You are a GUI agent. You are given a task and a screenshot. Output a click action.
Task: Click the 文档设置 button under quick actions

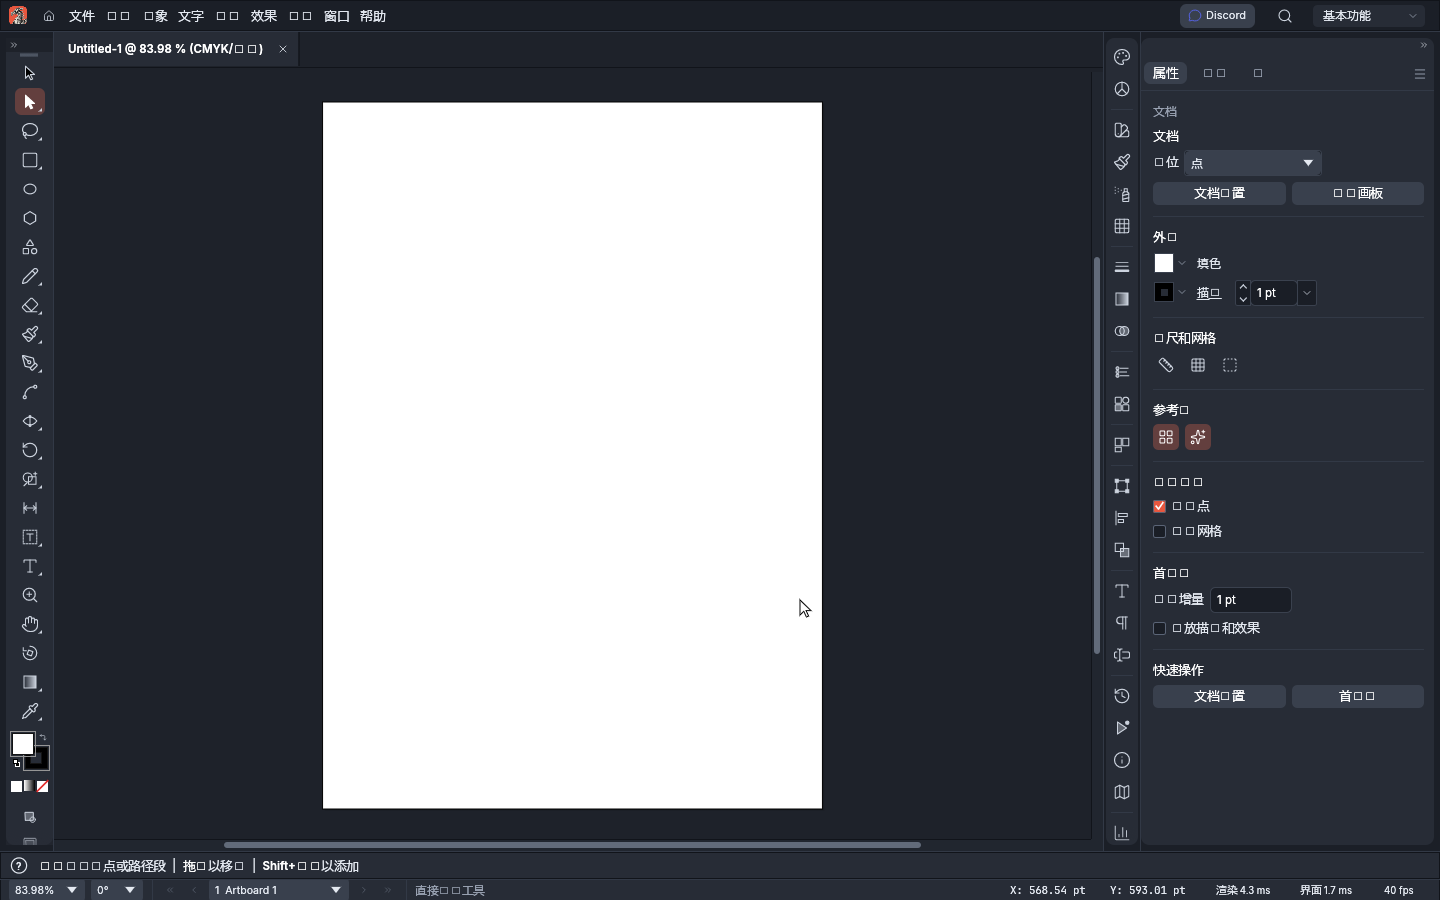click(1219, 696)
